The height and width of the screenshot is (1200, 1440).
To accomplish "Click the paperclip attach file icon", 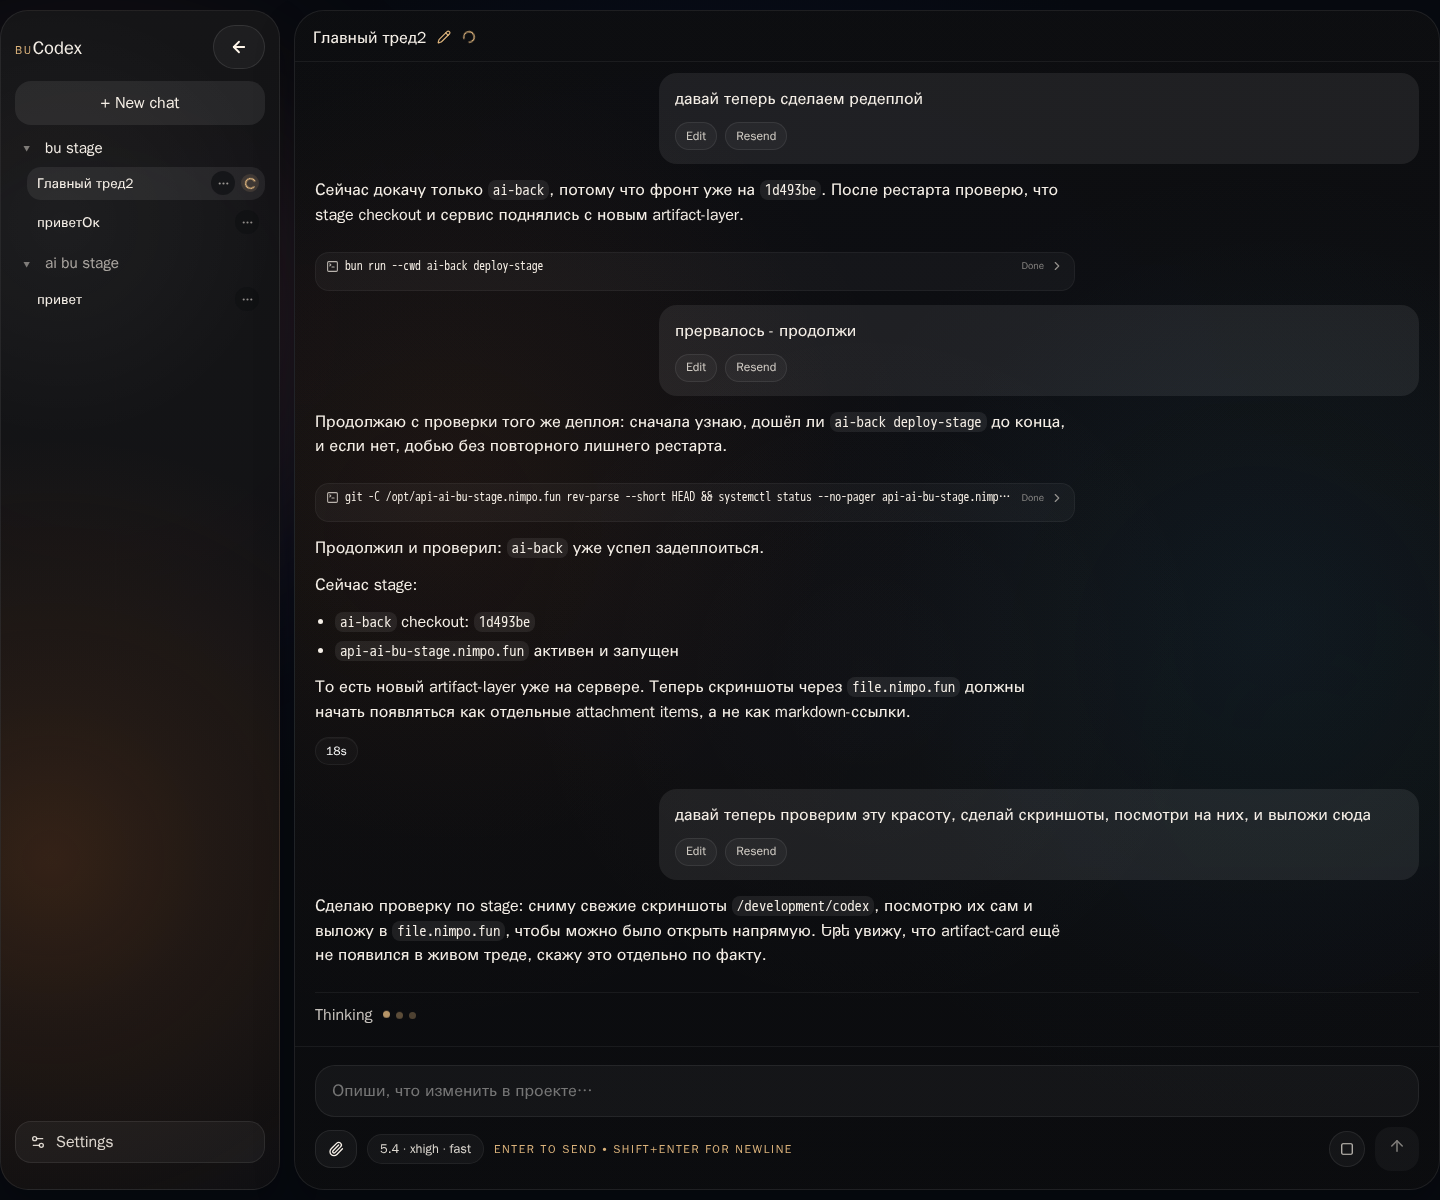I will click(336, 1149).
